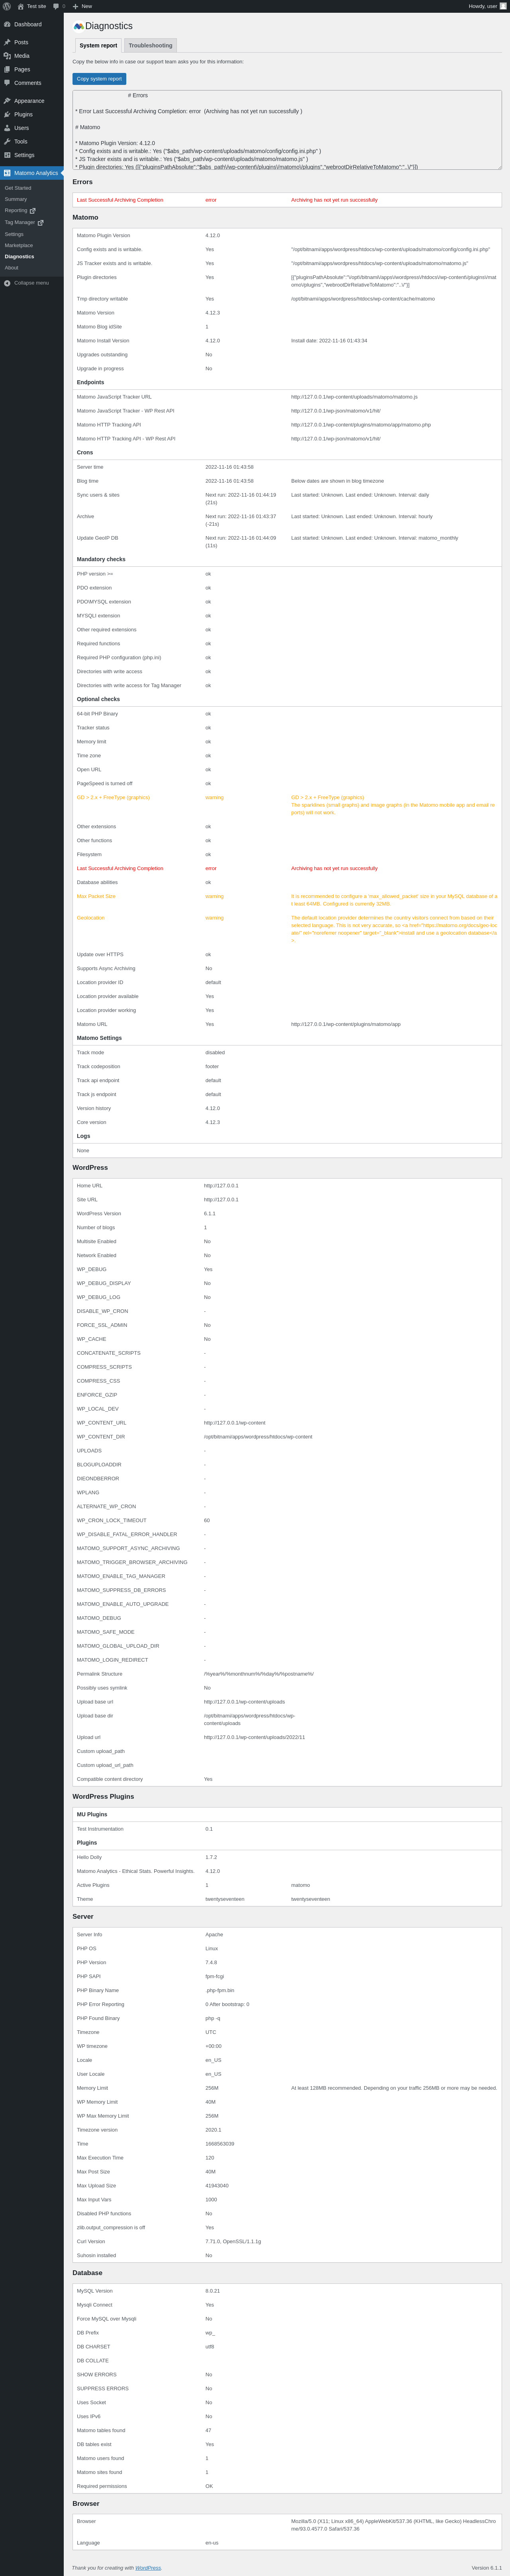Click the Posts pin icon

(7, 42)
